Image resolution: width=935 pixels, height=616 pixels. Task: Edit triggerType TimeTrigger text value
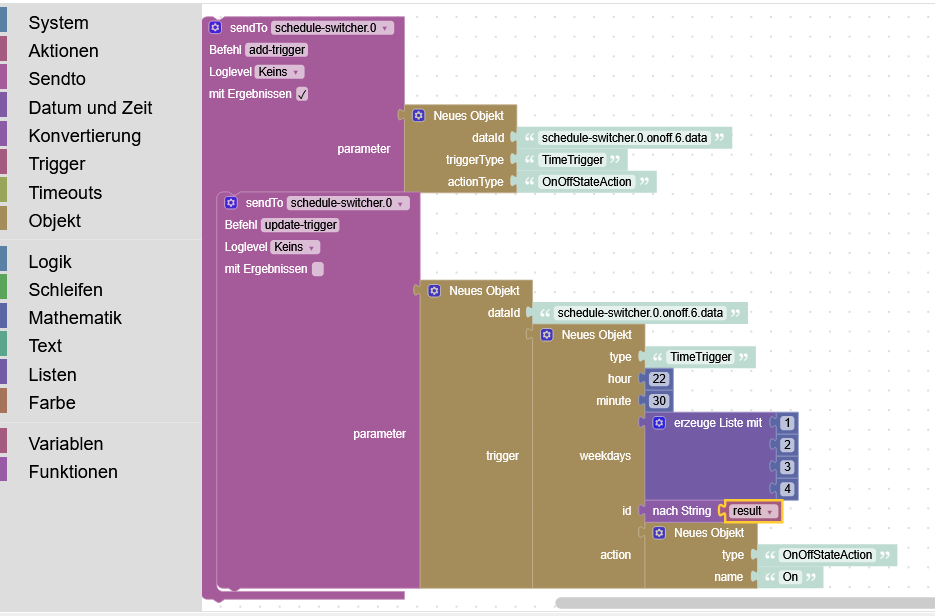[x=572, y=160]
